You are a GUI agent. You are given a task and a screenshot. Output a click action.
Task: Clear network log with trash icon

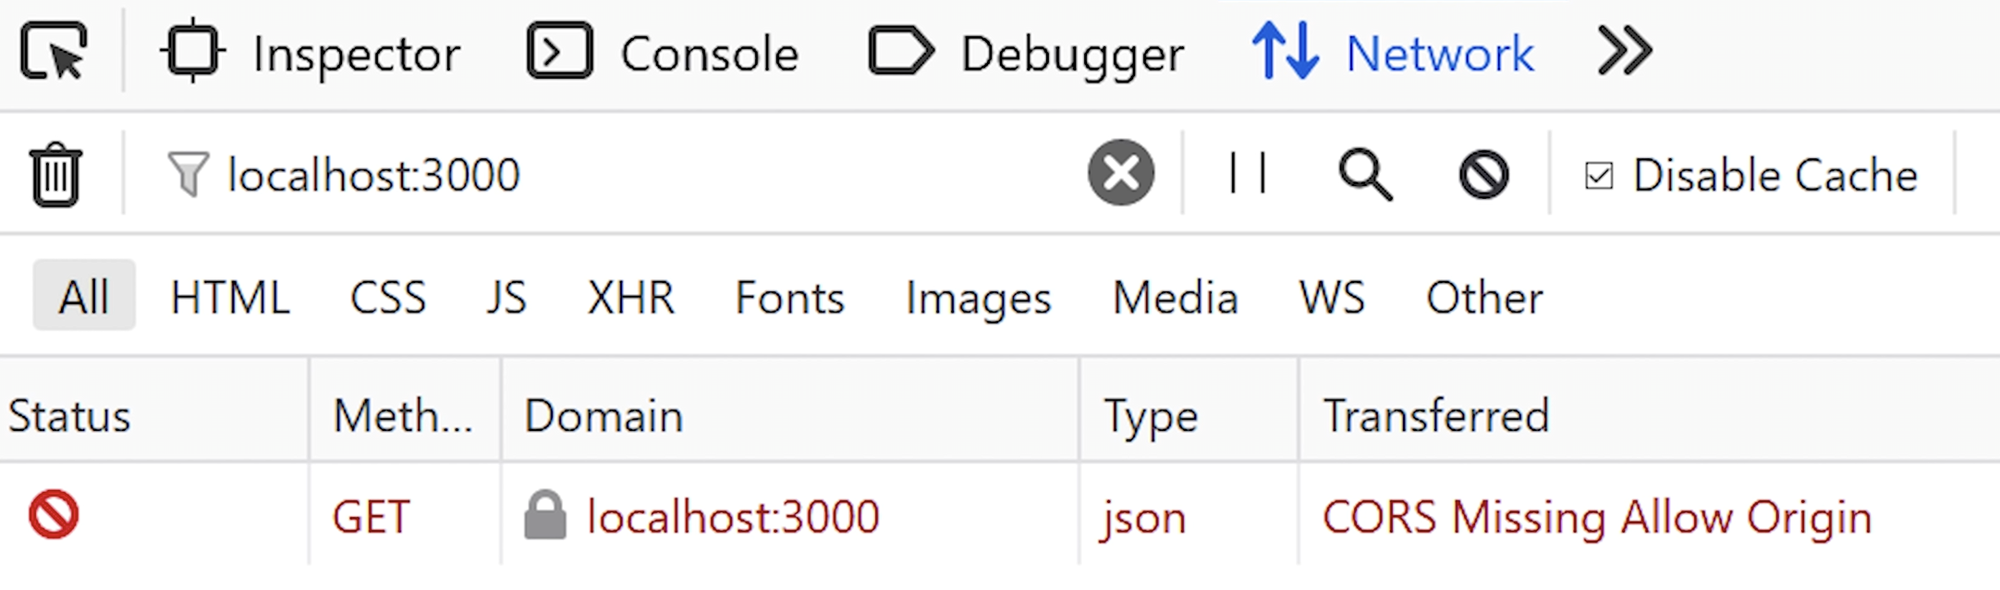click(55, 174)
